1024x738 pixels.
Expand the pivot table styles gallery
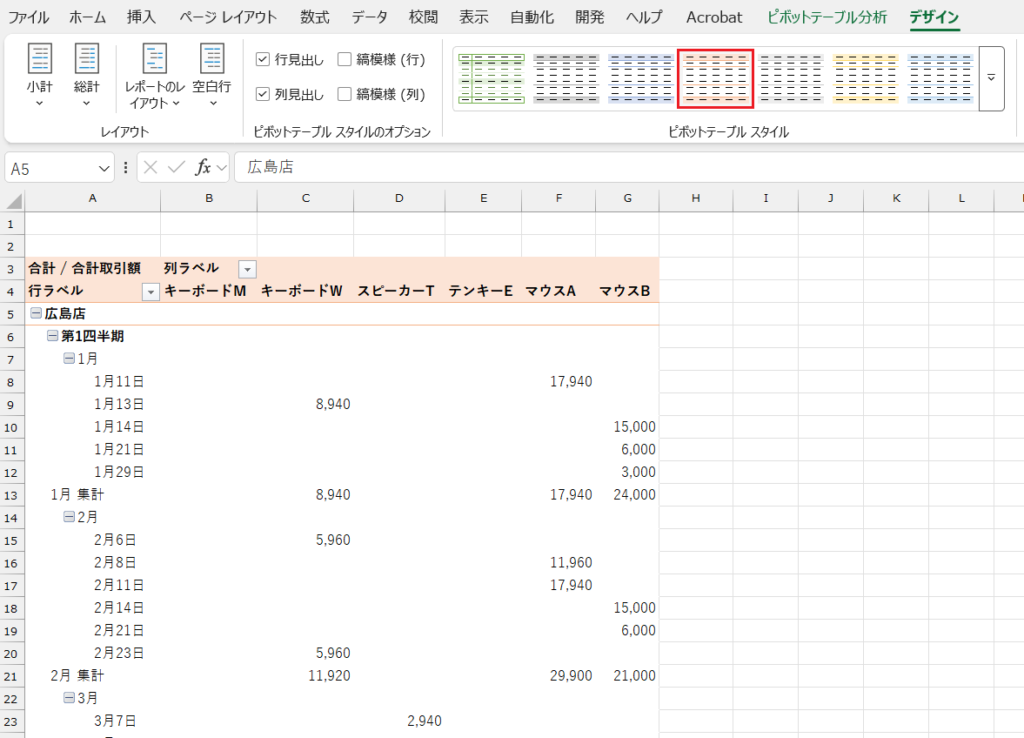coord(991,78)
